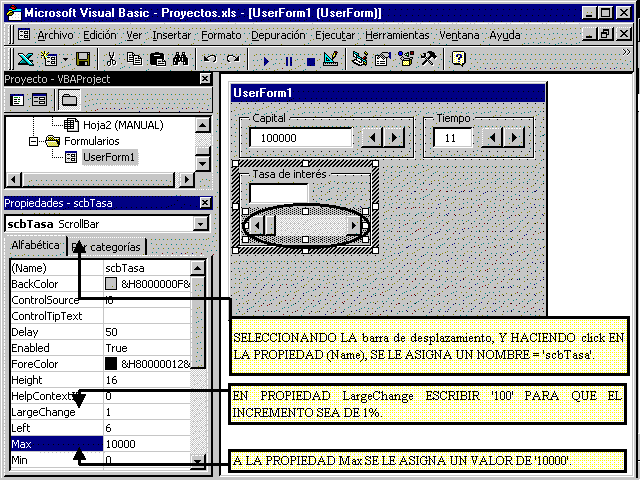Click Tiempo text box showing 11
640x480 pixels.
[453, 138]
